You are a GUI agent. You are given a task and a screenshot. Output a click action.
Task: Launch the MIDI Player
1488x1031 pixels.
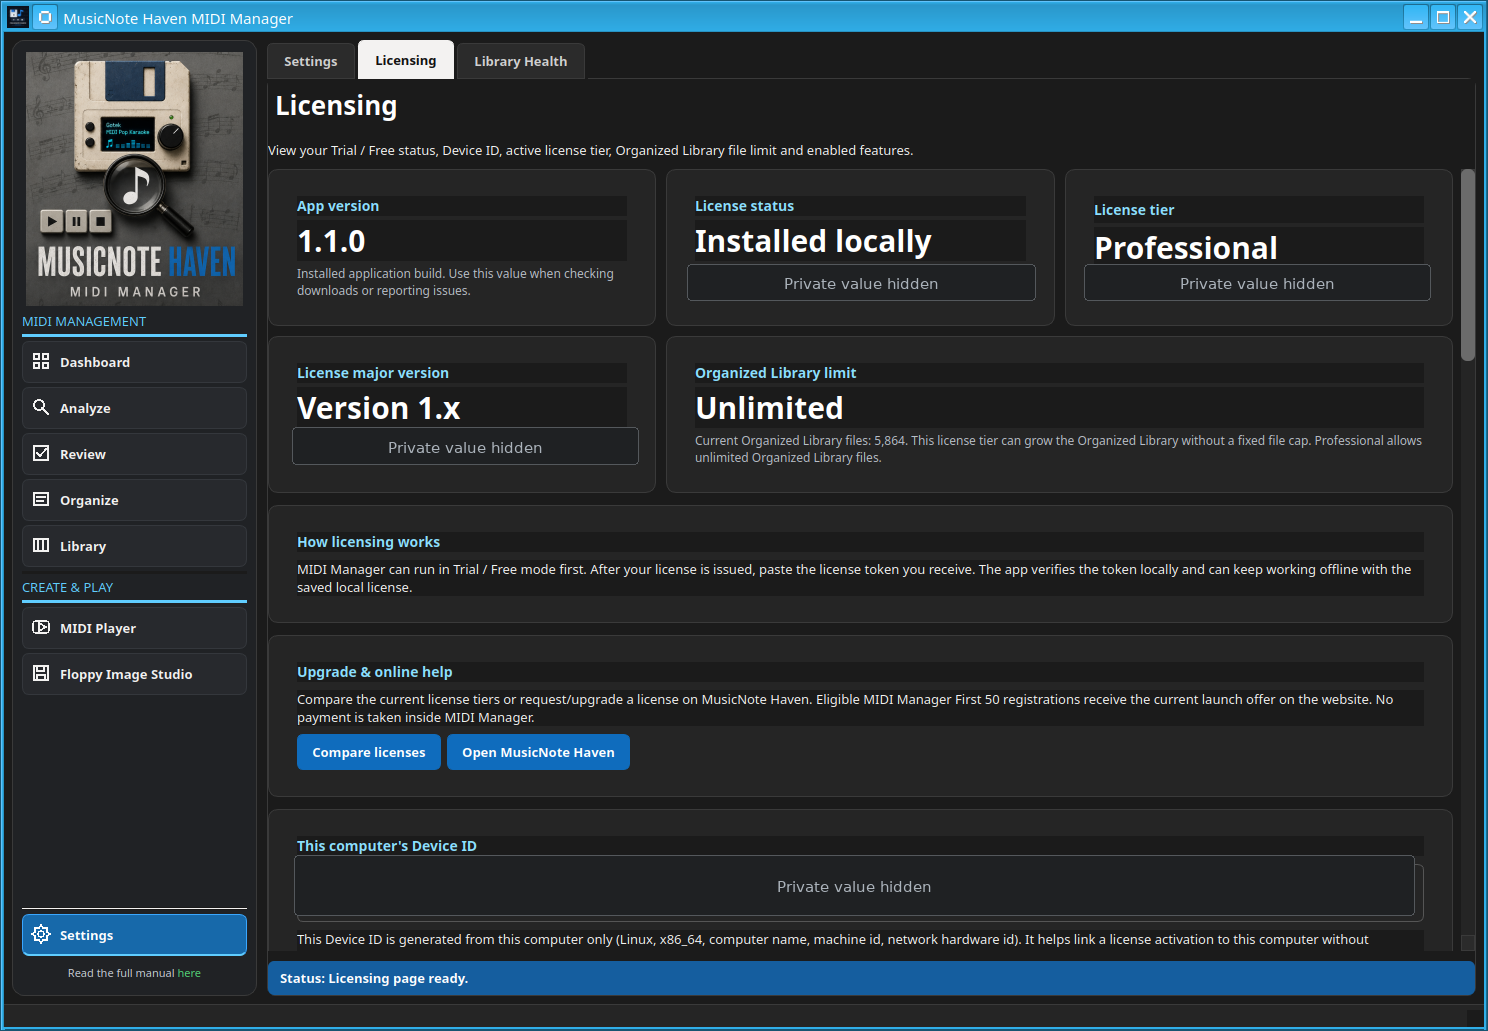[x=134, y=628]
